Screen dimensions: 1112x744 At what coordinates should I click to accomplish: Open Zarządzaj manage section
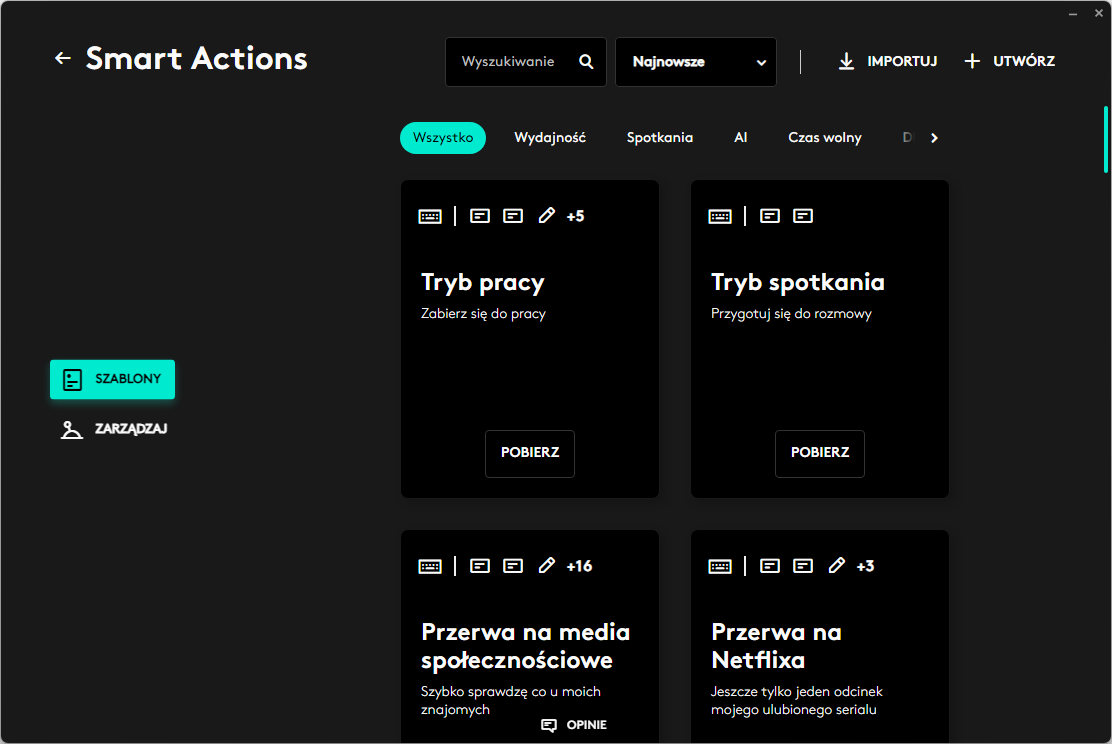(112, 430)
